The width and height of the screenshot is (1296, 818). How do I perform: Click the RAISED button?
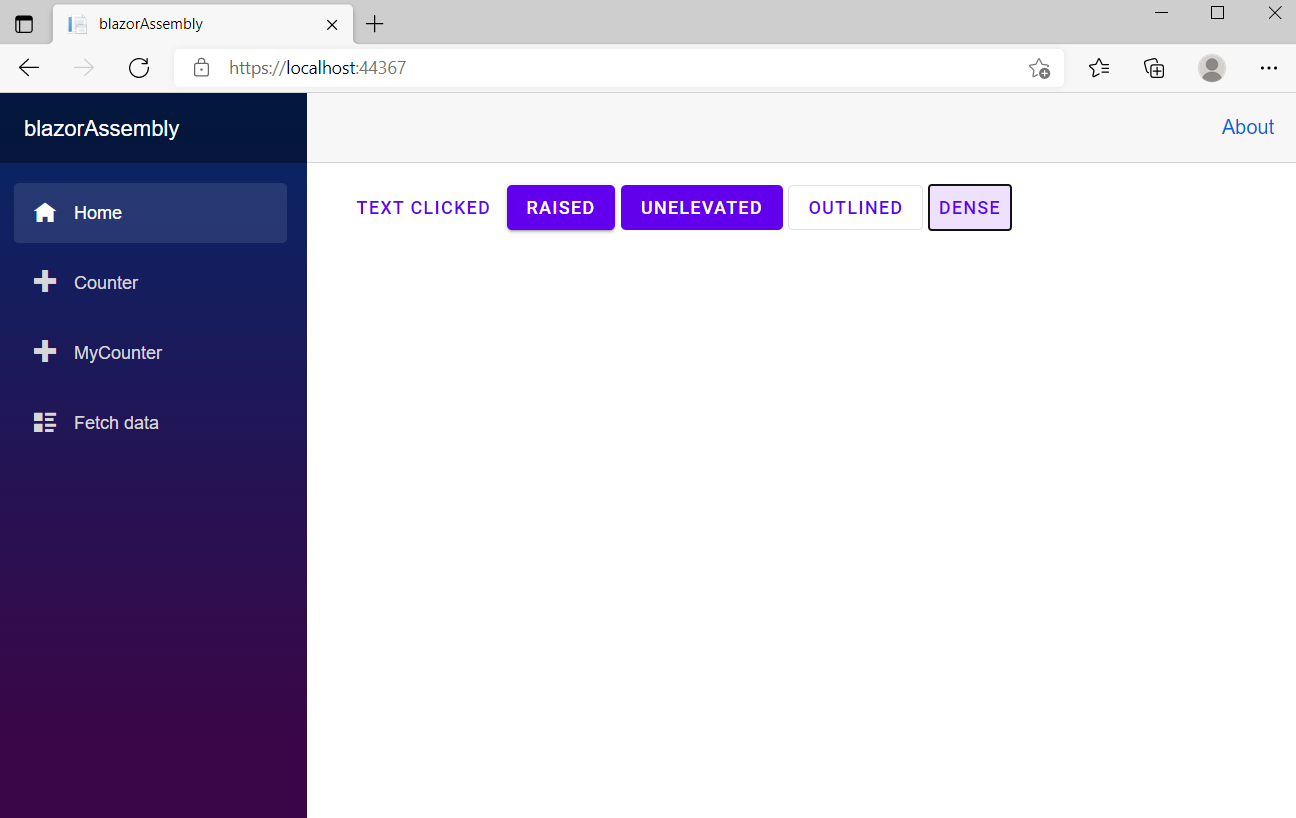pos(561,208)
